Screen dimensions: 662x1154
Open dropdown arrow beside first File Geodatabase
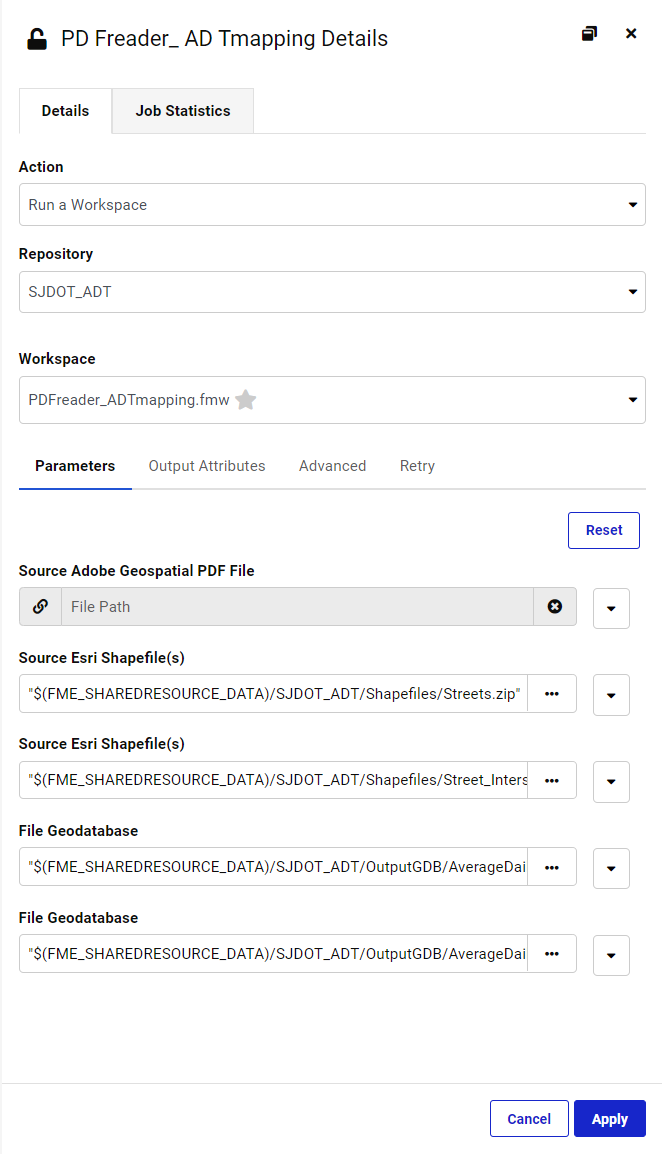[x=611, y=868]
